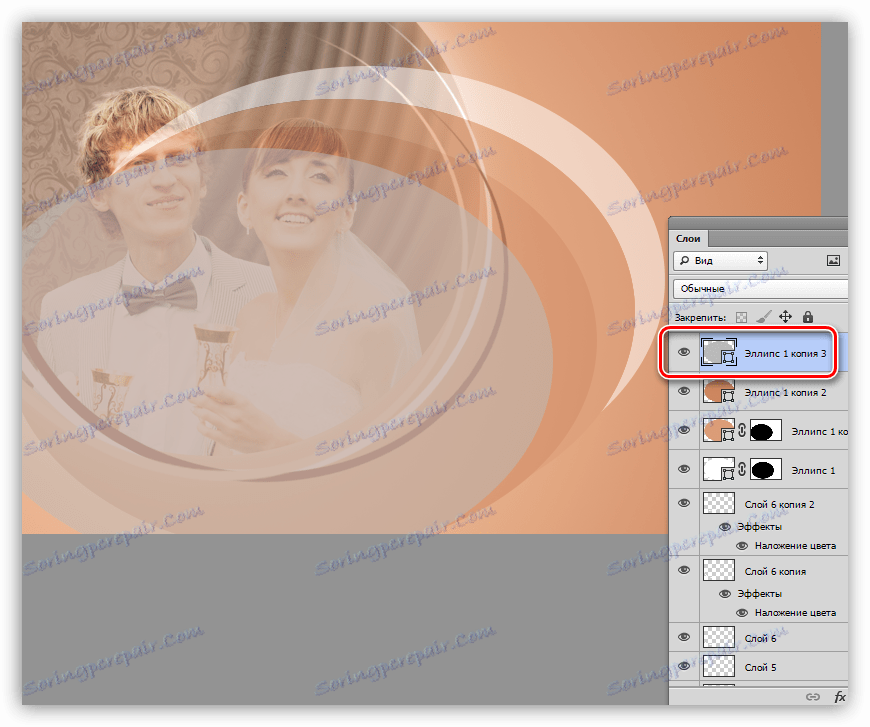The image size is (870, 727).
Task: Click the Слой 5 layer name
Action: click(760, 667)
